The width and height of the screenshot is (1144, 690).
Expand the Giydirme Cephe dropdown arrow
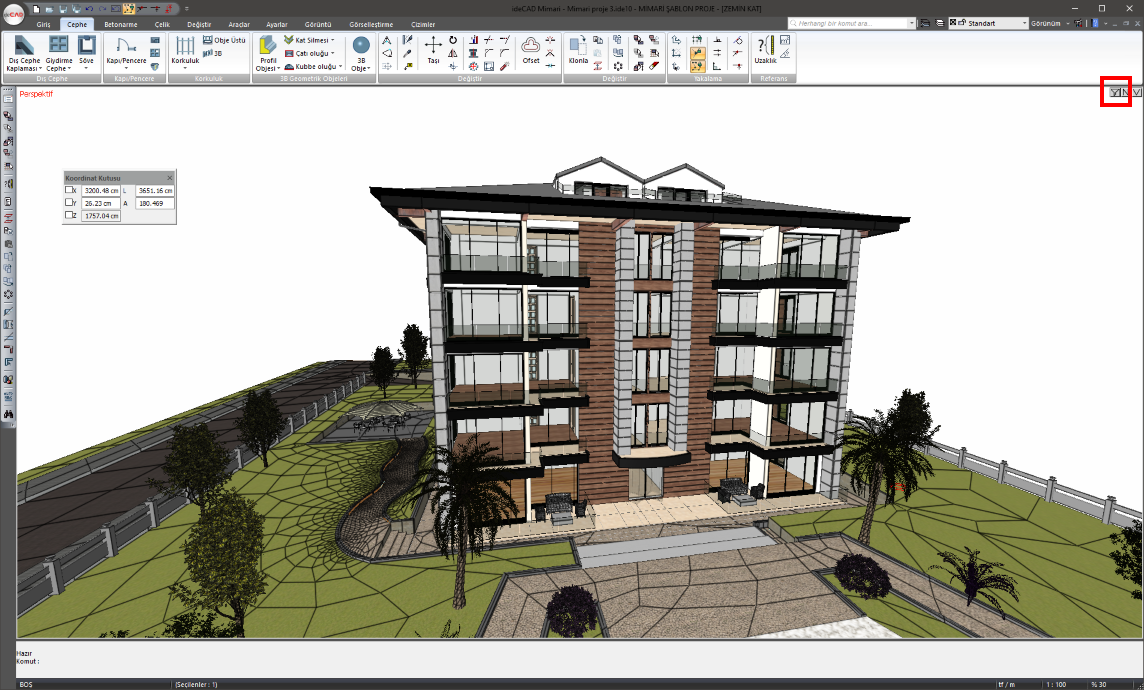pos(69,69)
